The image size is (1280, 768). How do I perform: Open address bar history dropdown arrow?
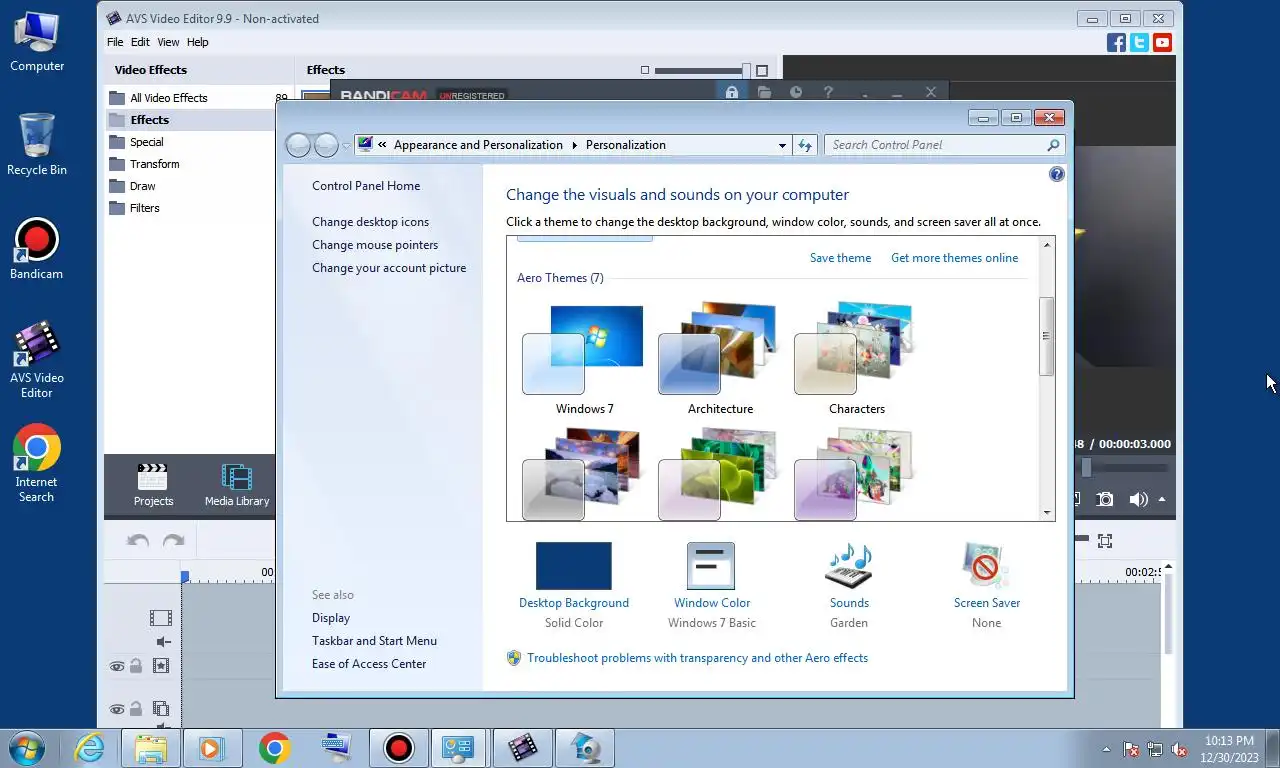pos(782,145)
